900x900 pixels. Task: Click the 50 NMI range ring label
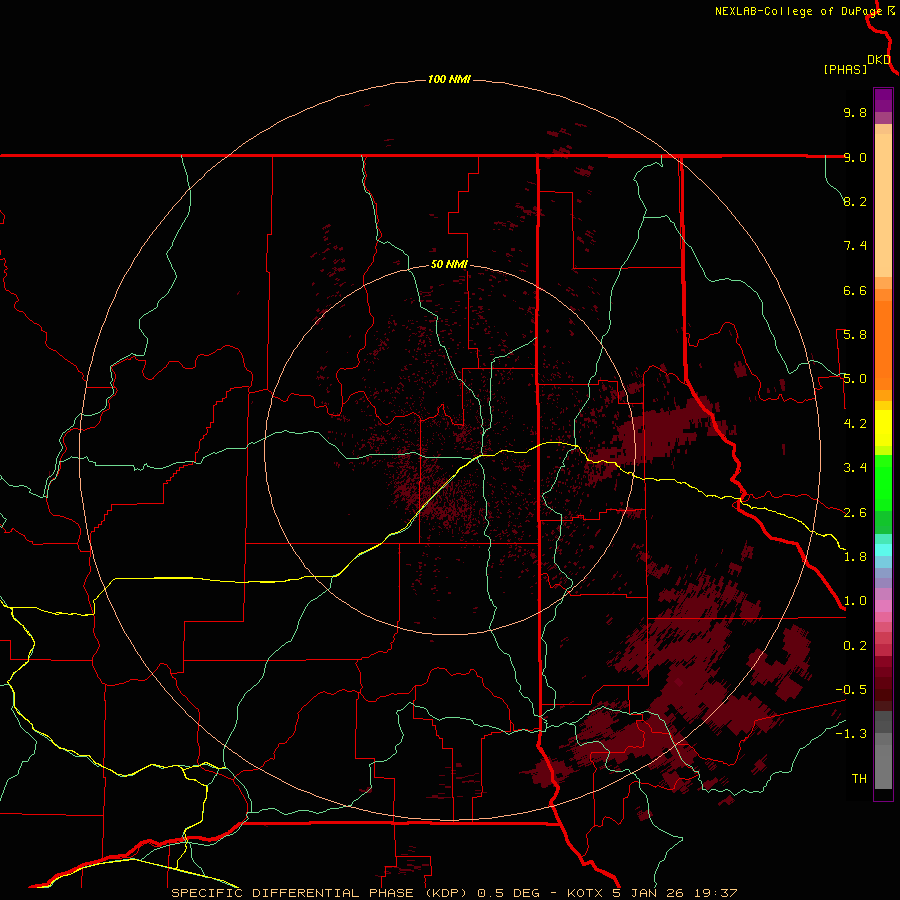pos(449,264)
